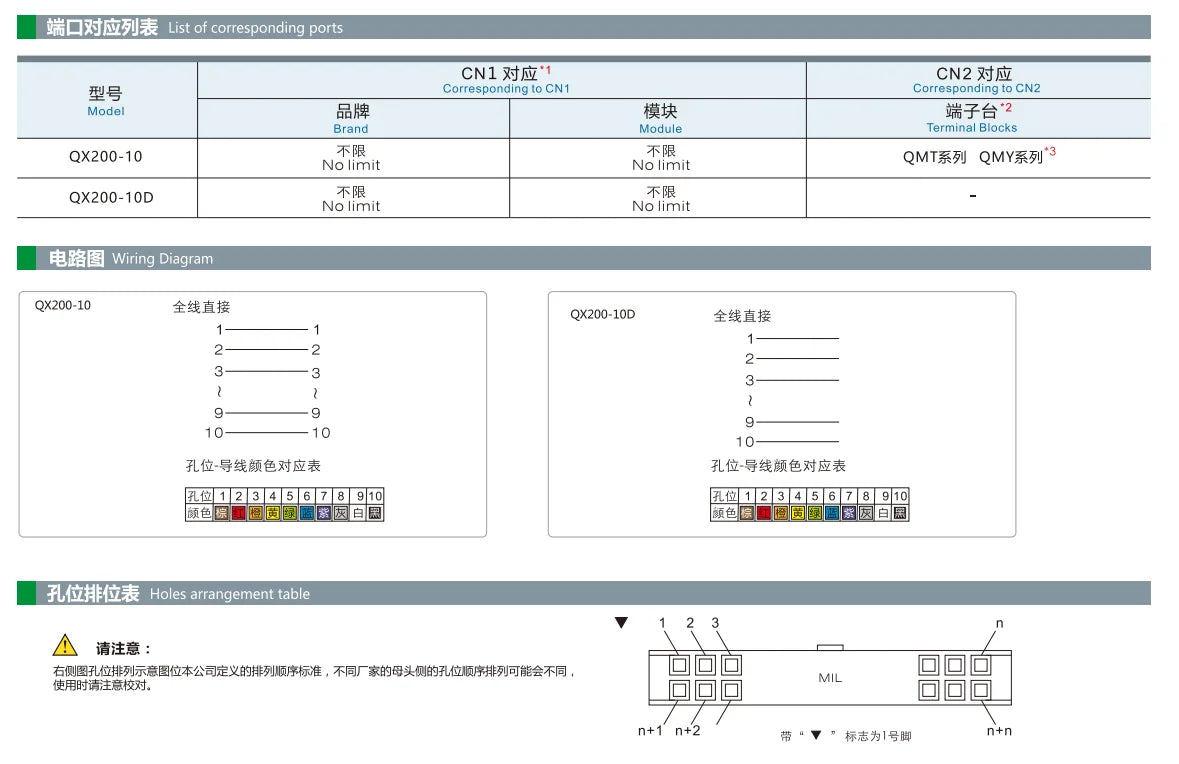Select the green swatch in QX200-10D color table

click(x=814, y=513)
